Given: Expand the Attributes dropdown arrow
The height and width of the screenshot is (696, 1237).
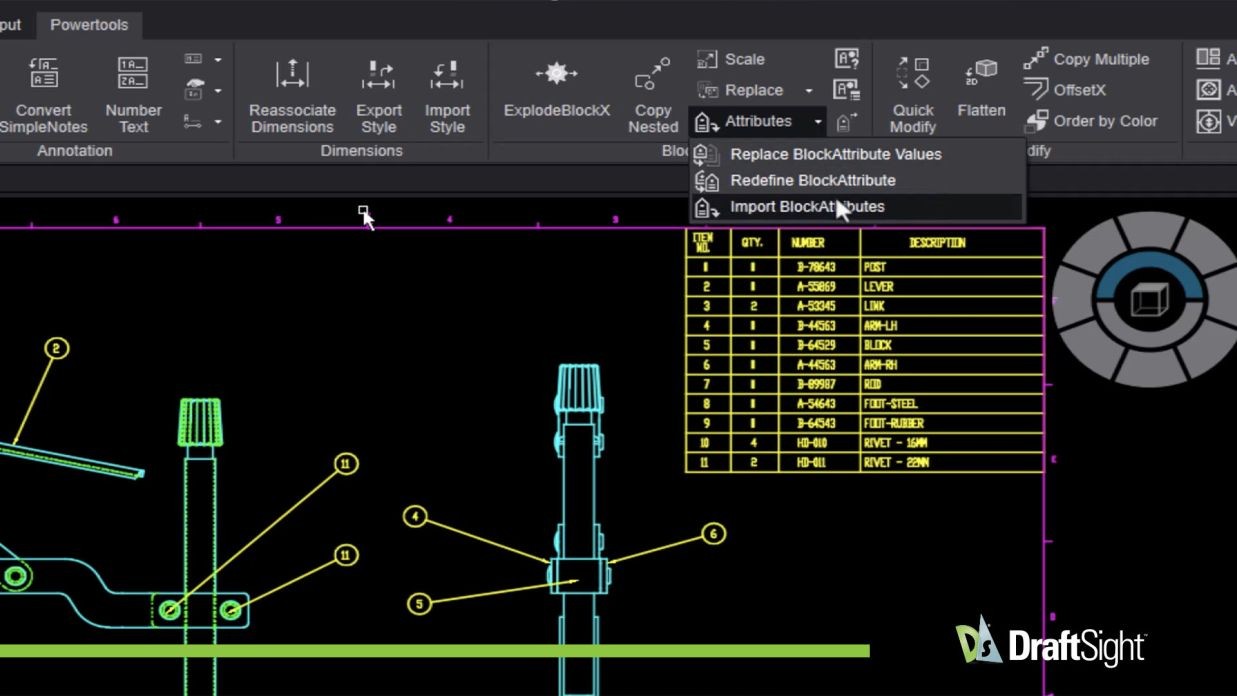Looking at the screenshot, I should tap(818, 122).
